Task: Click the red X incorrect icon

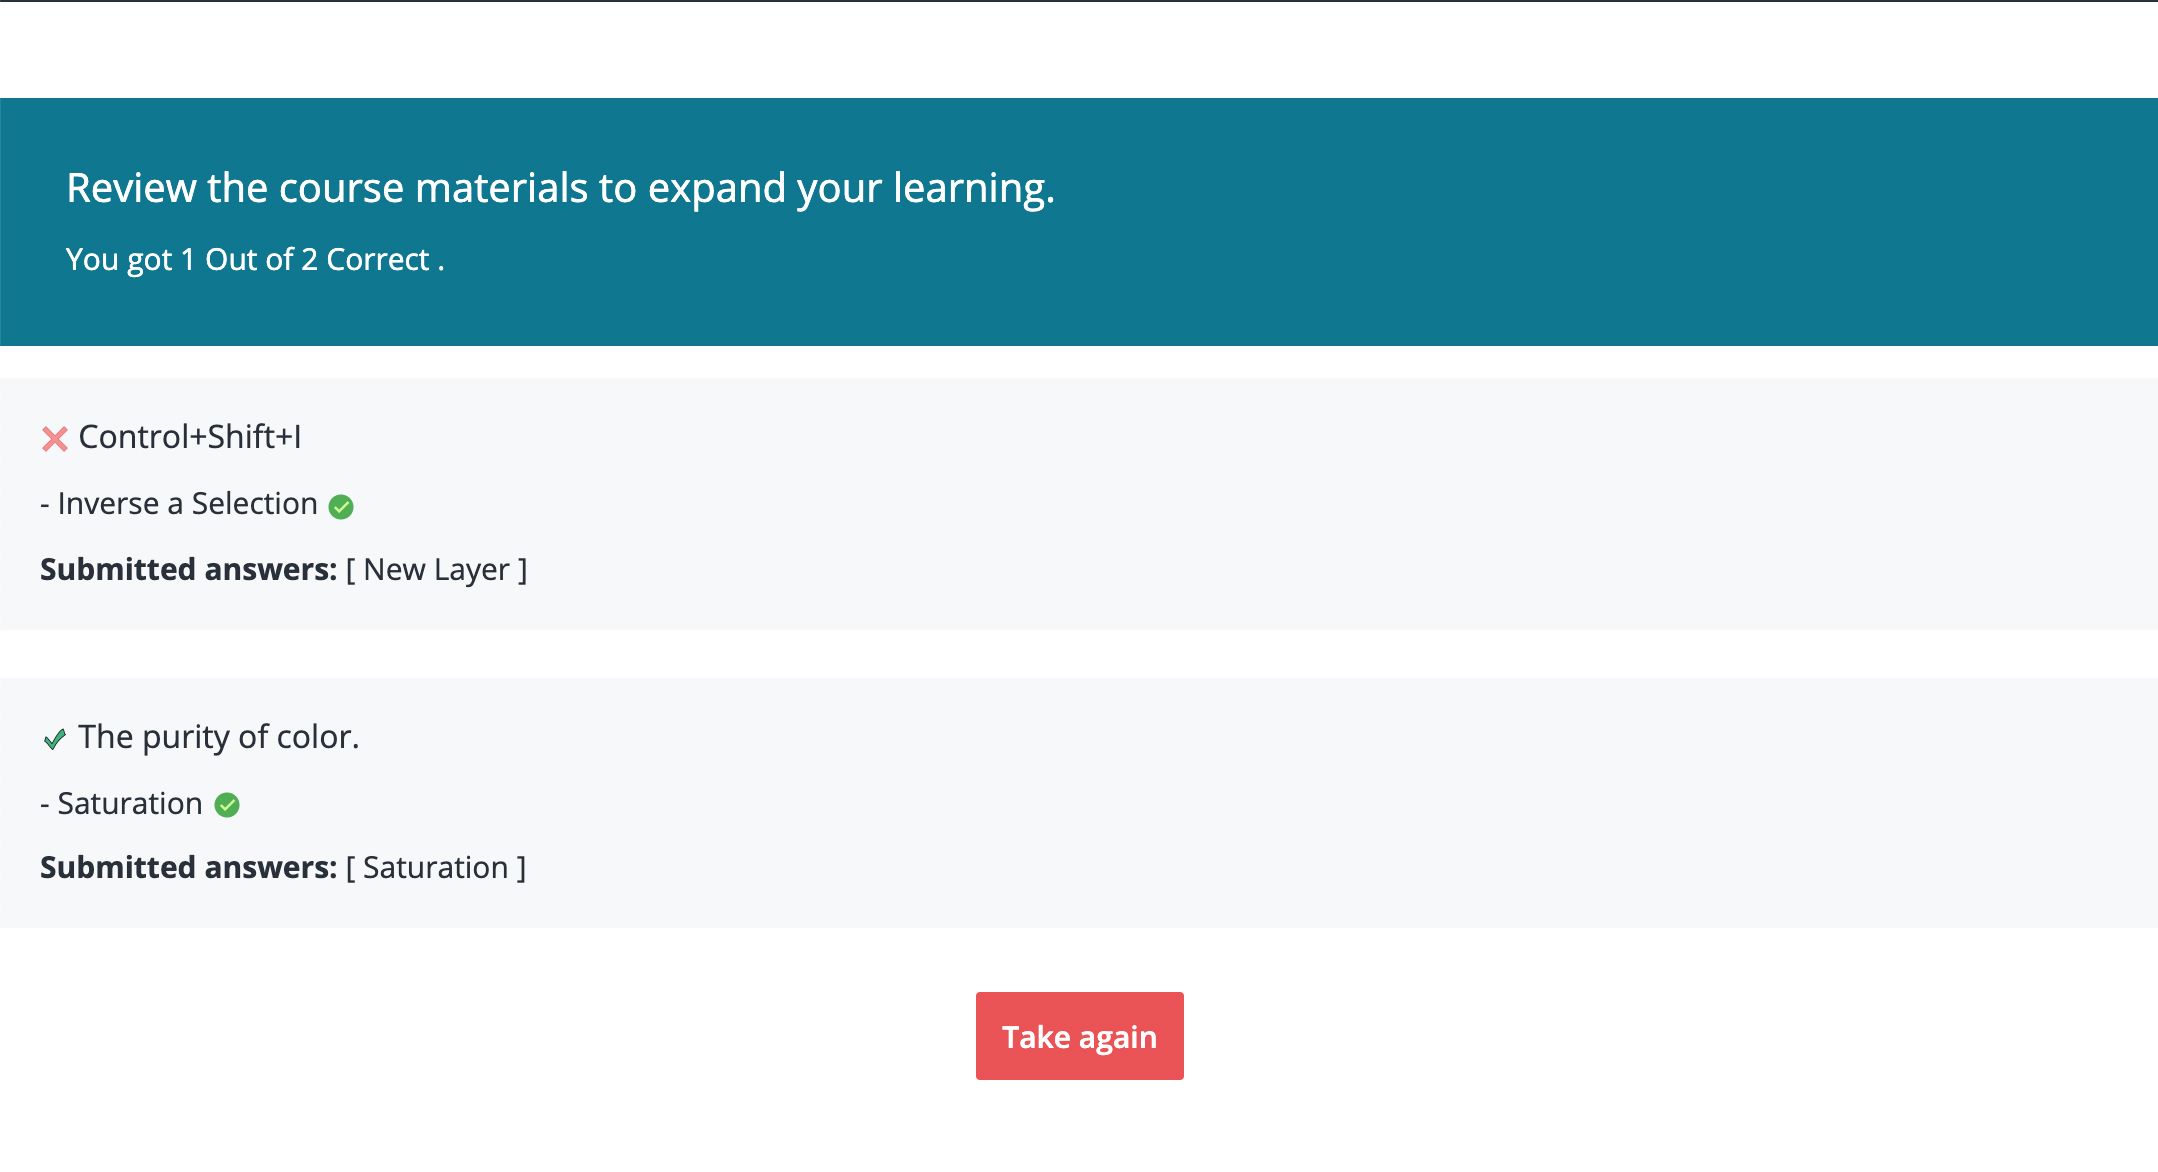Action: [x=54, y=438]
